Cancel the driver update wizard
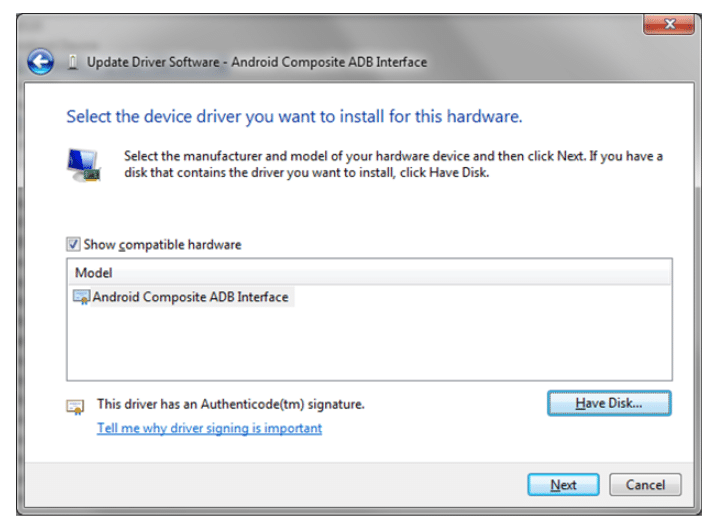Image resolution: width=716 pixels, height=520 pixels. (x=645, y=485)
